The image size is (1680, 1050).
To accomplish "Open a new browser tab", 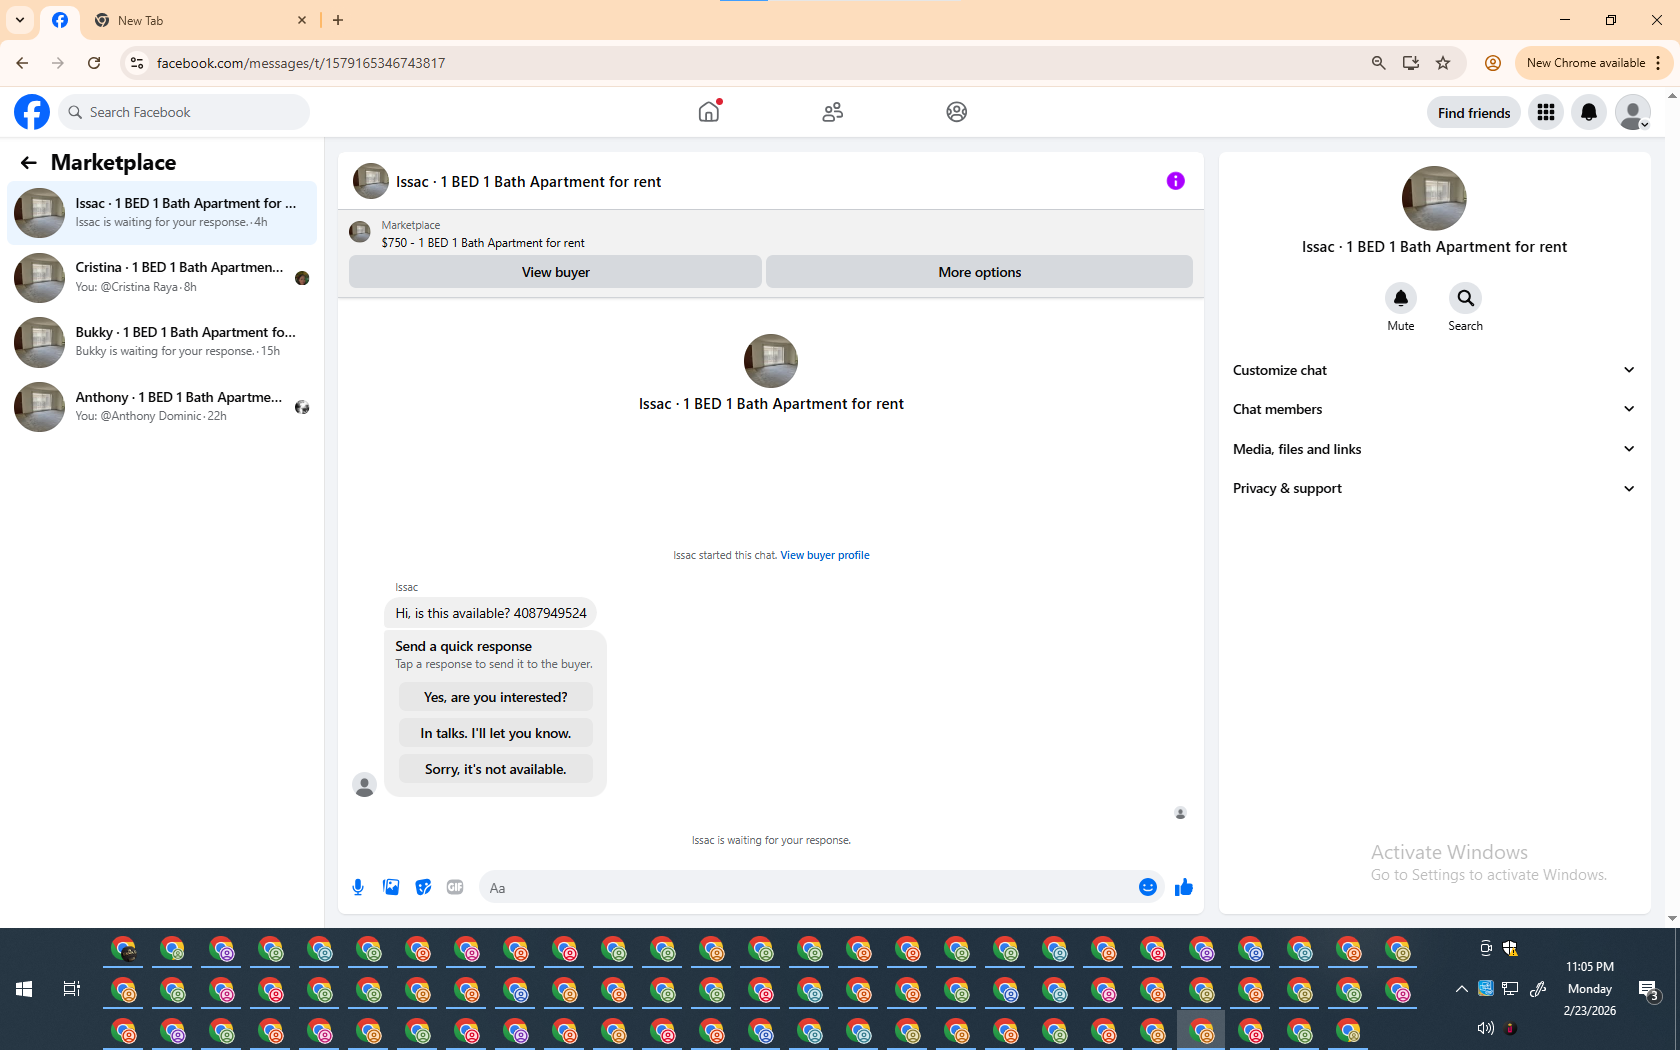I will tap(338, 20).
